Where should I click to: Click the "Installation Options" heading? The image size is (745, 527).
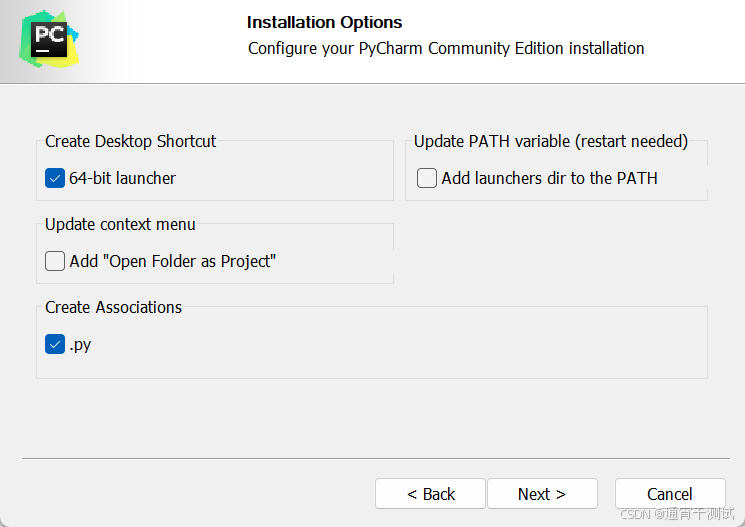(x=325, y=22)
